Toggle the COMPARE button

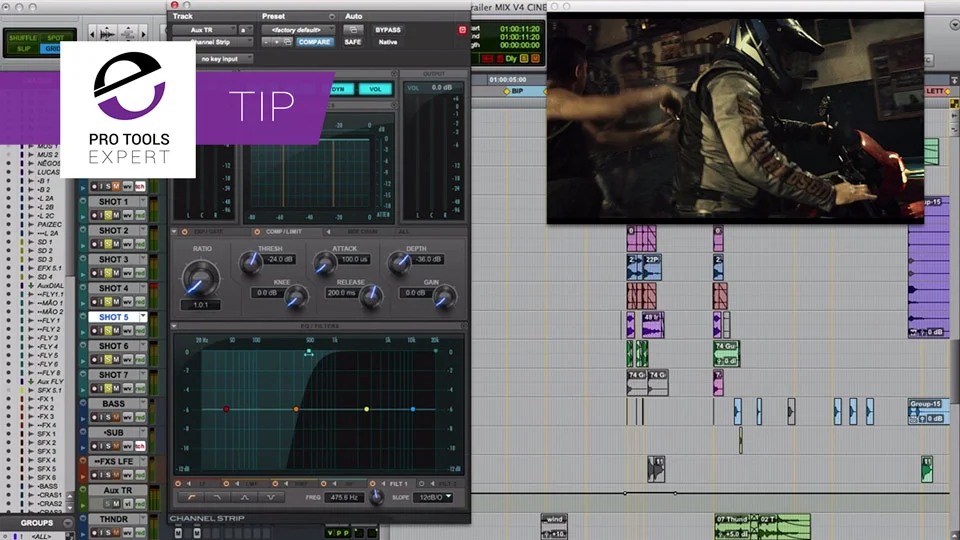pyautogui.click(x=314, y=42)
